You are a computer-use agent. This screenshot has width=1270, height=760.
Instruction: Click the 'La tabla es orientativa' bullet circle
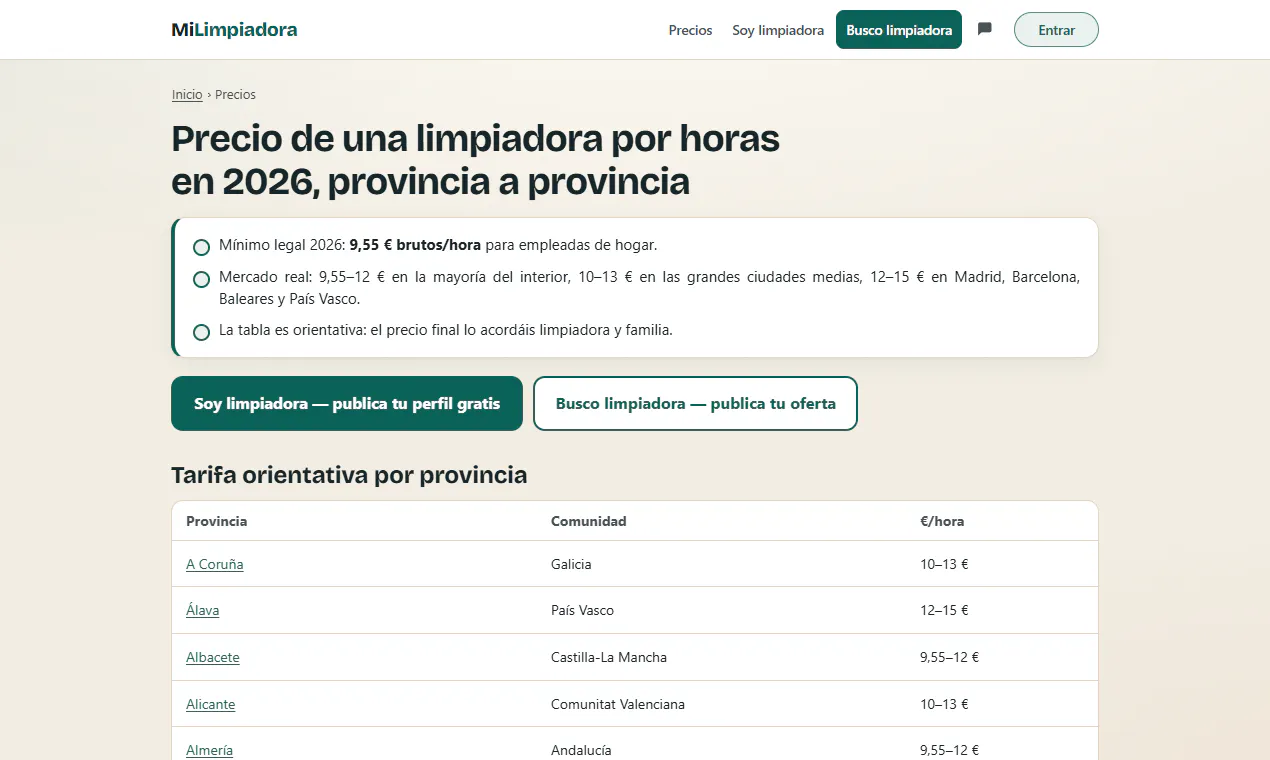pyautogui.click(x=201, y=332)
